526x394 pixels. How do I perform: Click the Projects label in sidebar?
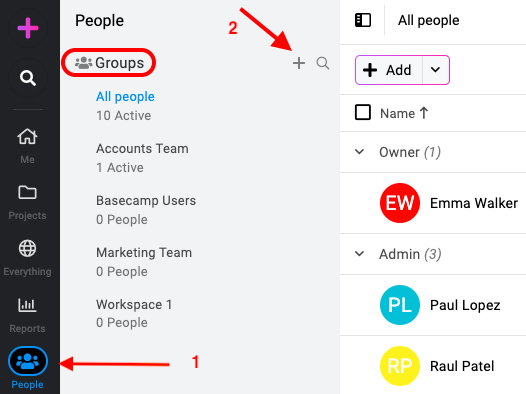pos(28,216)
